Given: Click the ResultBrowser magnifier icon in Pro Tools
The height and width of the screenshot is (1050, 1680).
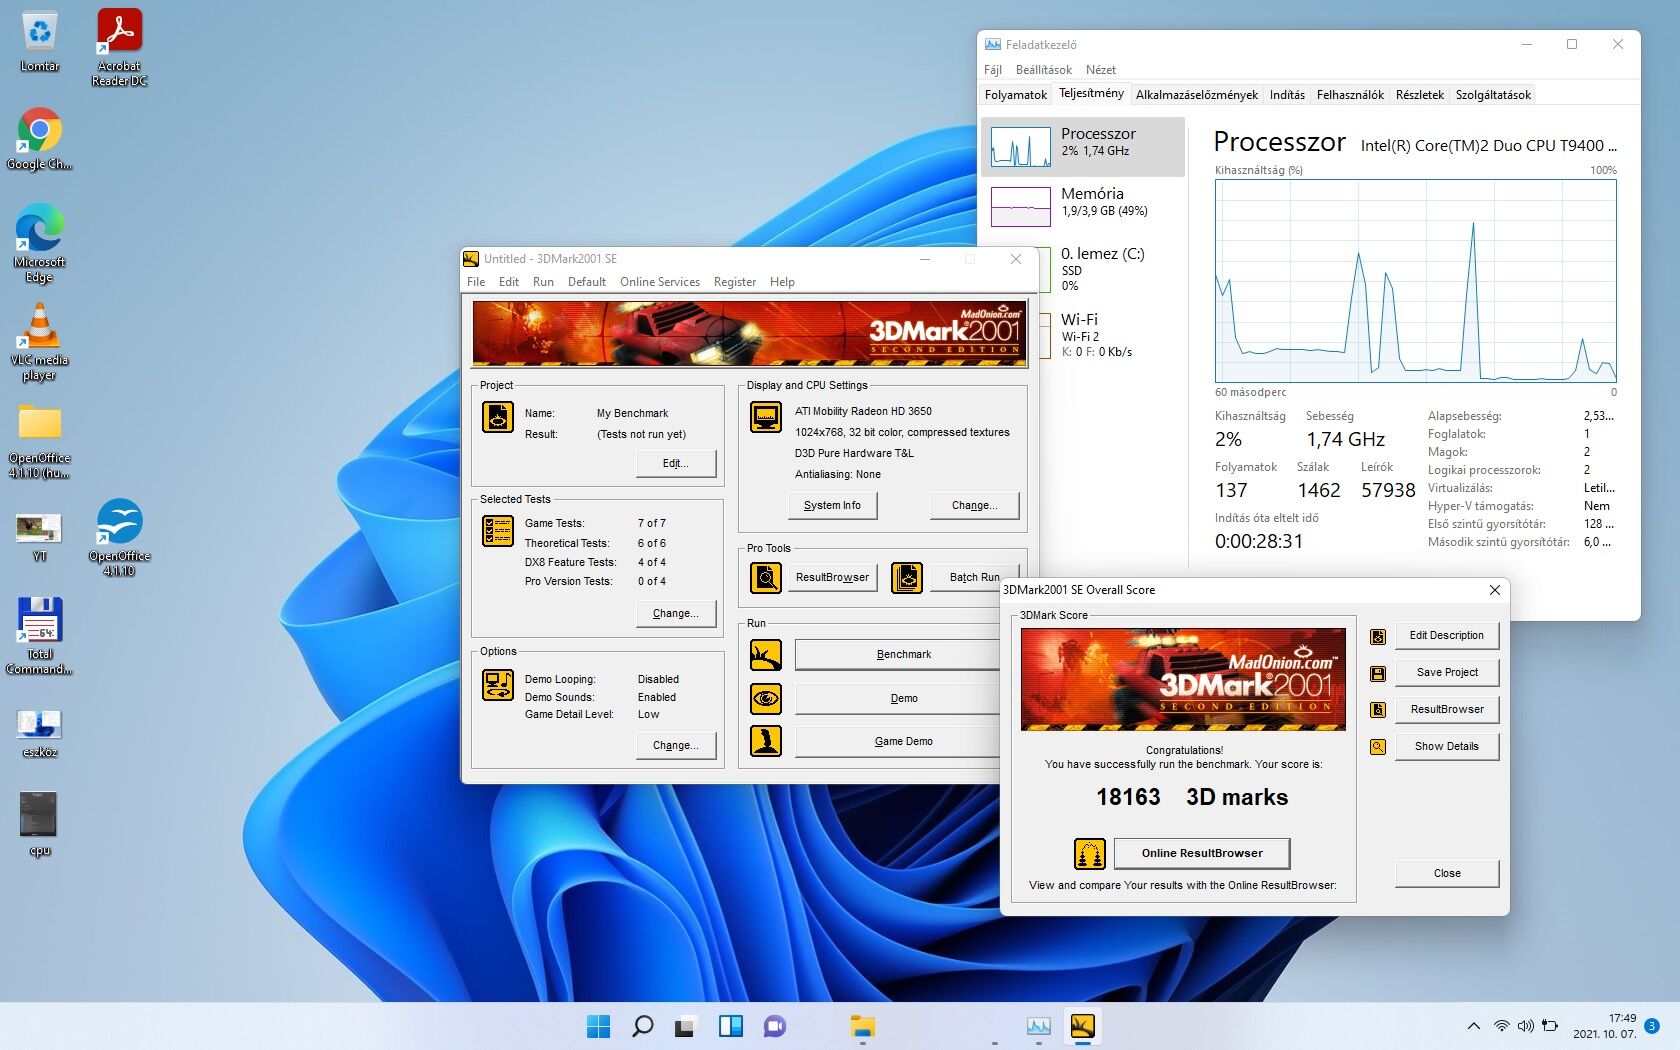Looking at the screenshot, I should (x=766, y=577).
